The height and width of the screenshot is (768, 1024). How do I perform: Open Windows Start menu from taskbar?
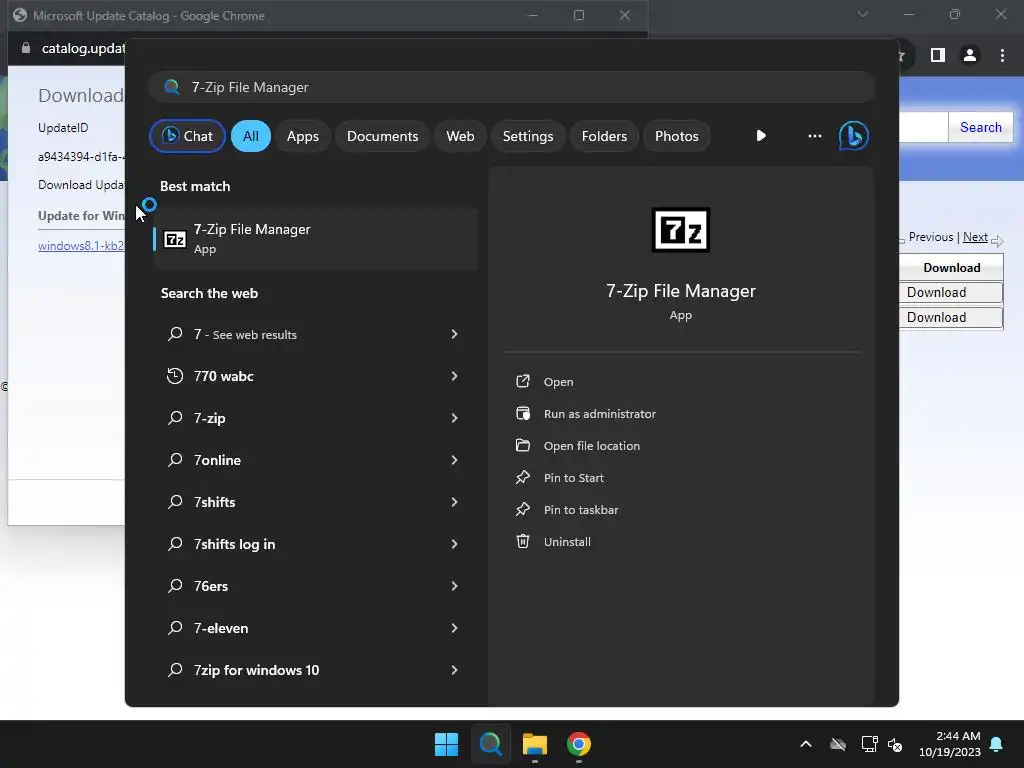[447, 744]
